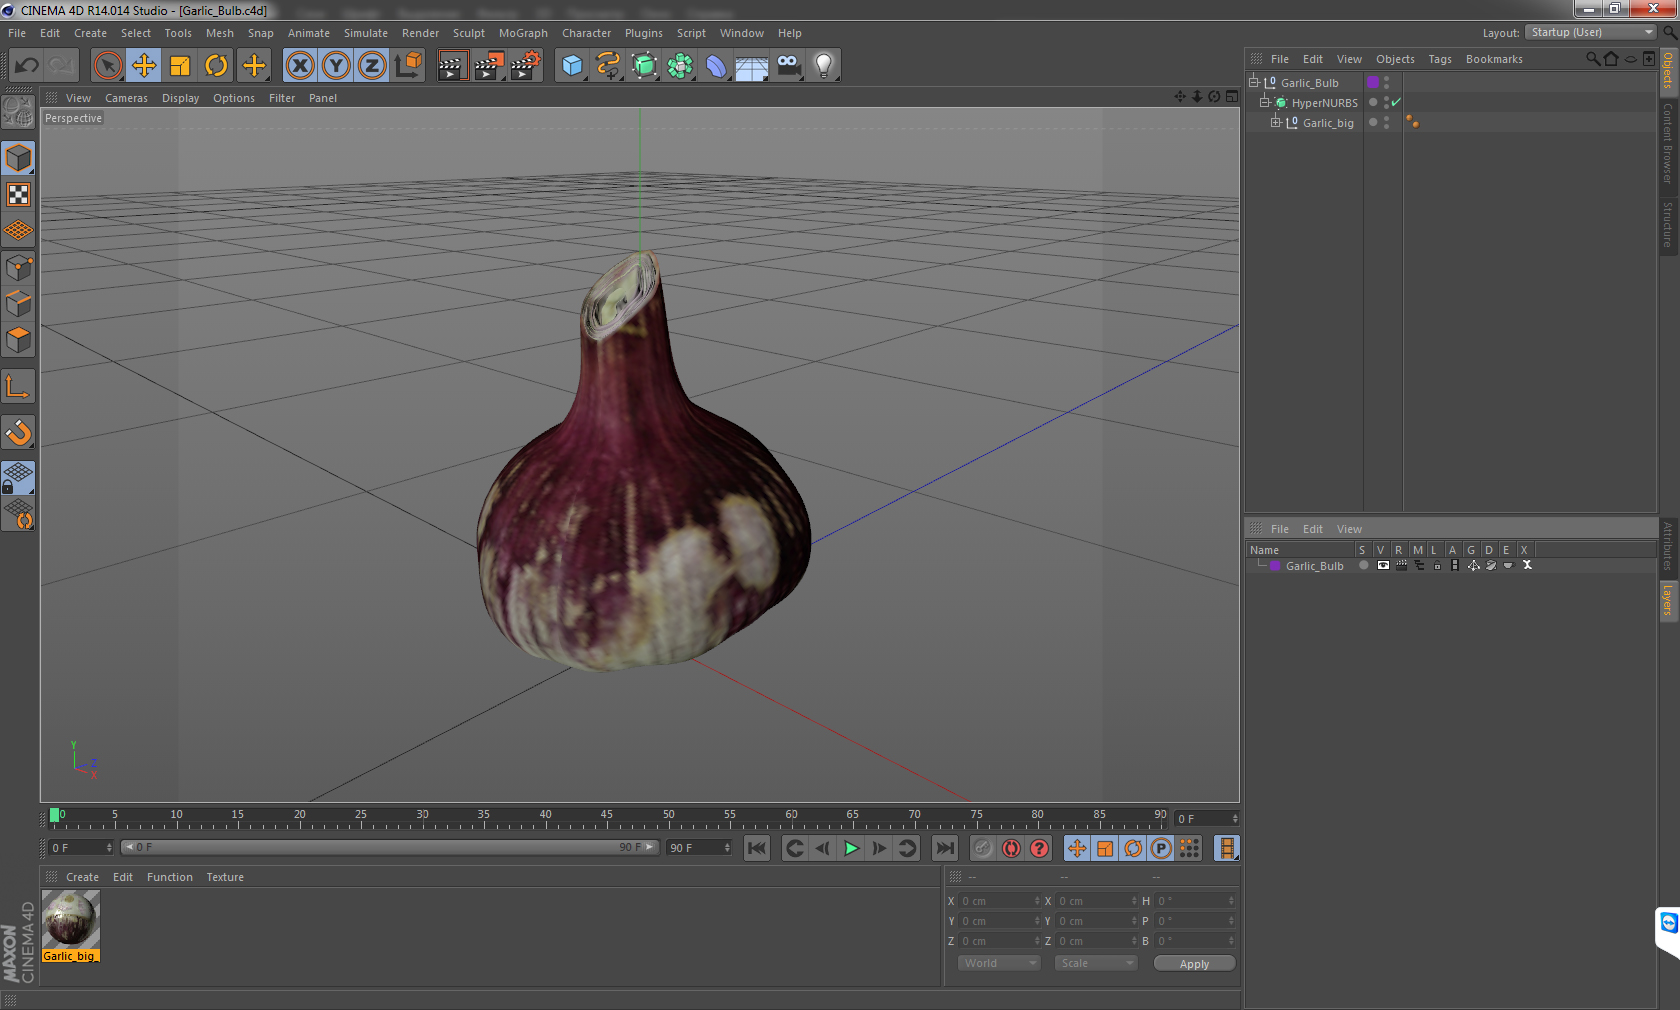Click the X position input field
1680x1010 pixels.
pos(1000,901)
